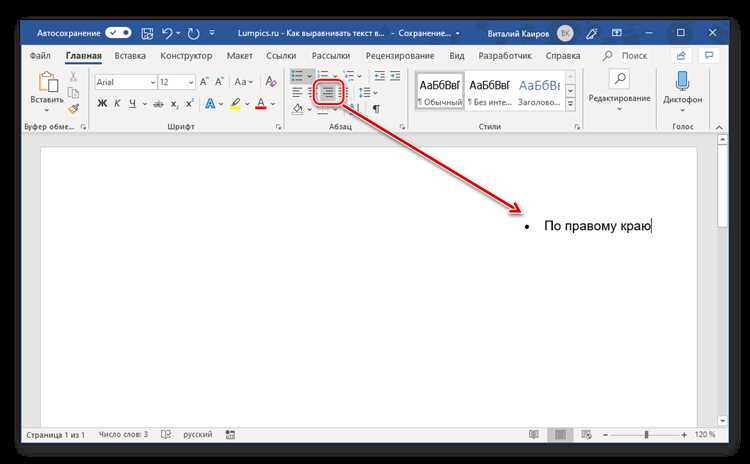The image size is (750, 464).
Task: Increase paragraph indent
Action: [395, 76]
